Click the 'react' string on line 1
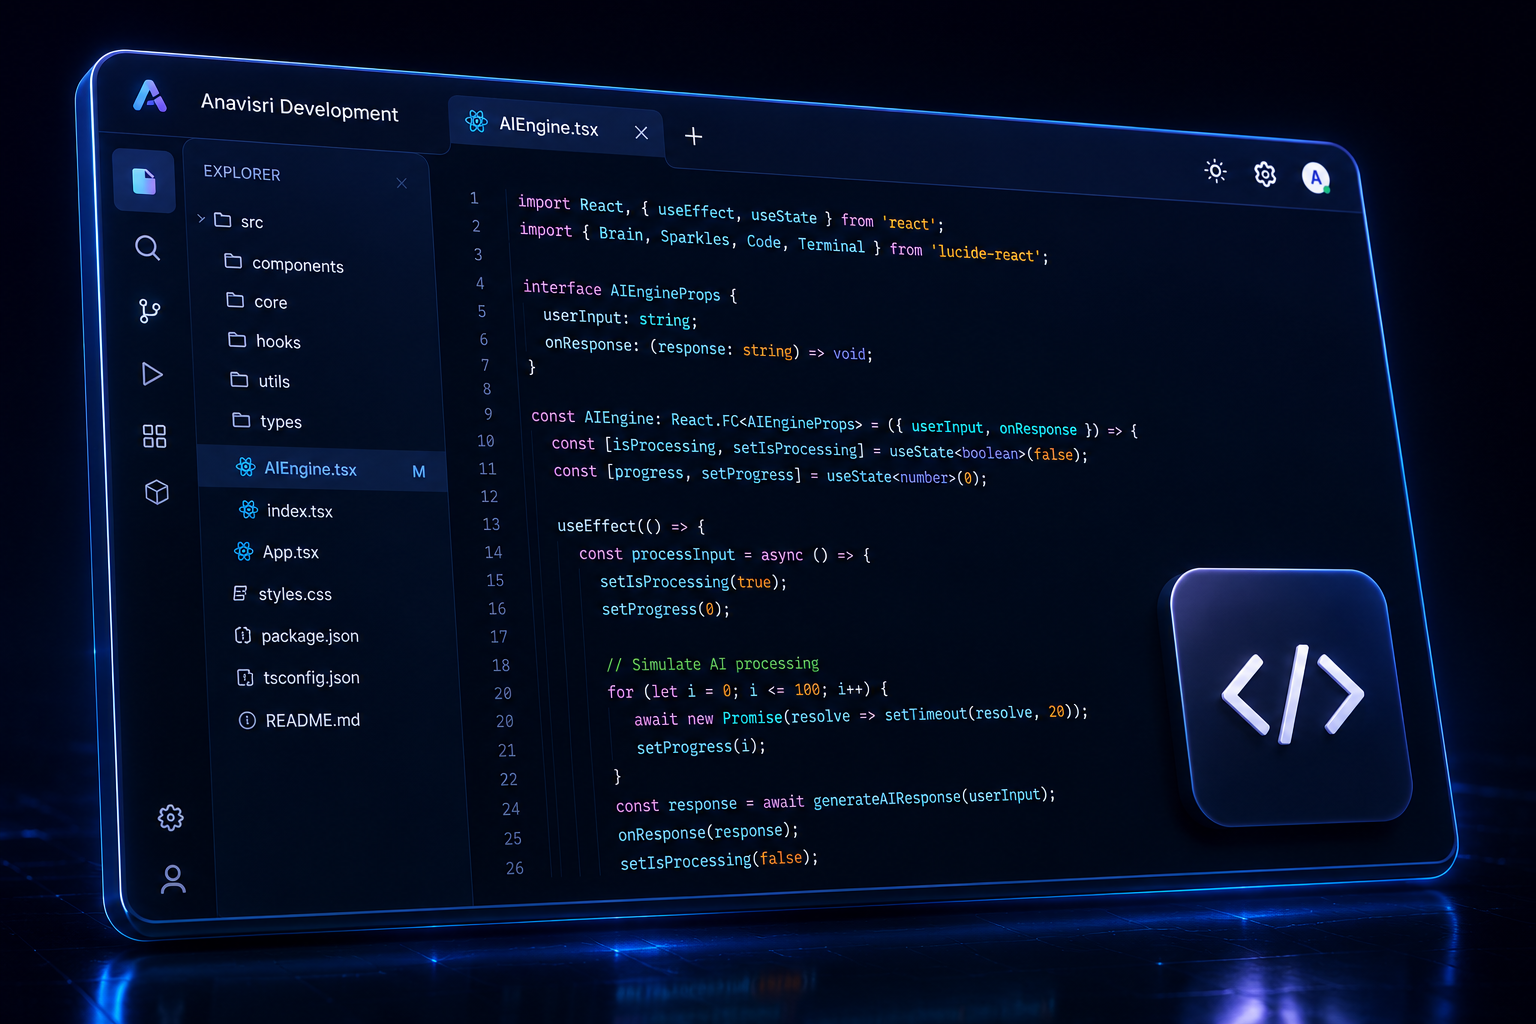The height and width of the screenshot is (1024, 1536). [x=910, y=223]
